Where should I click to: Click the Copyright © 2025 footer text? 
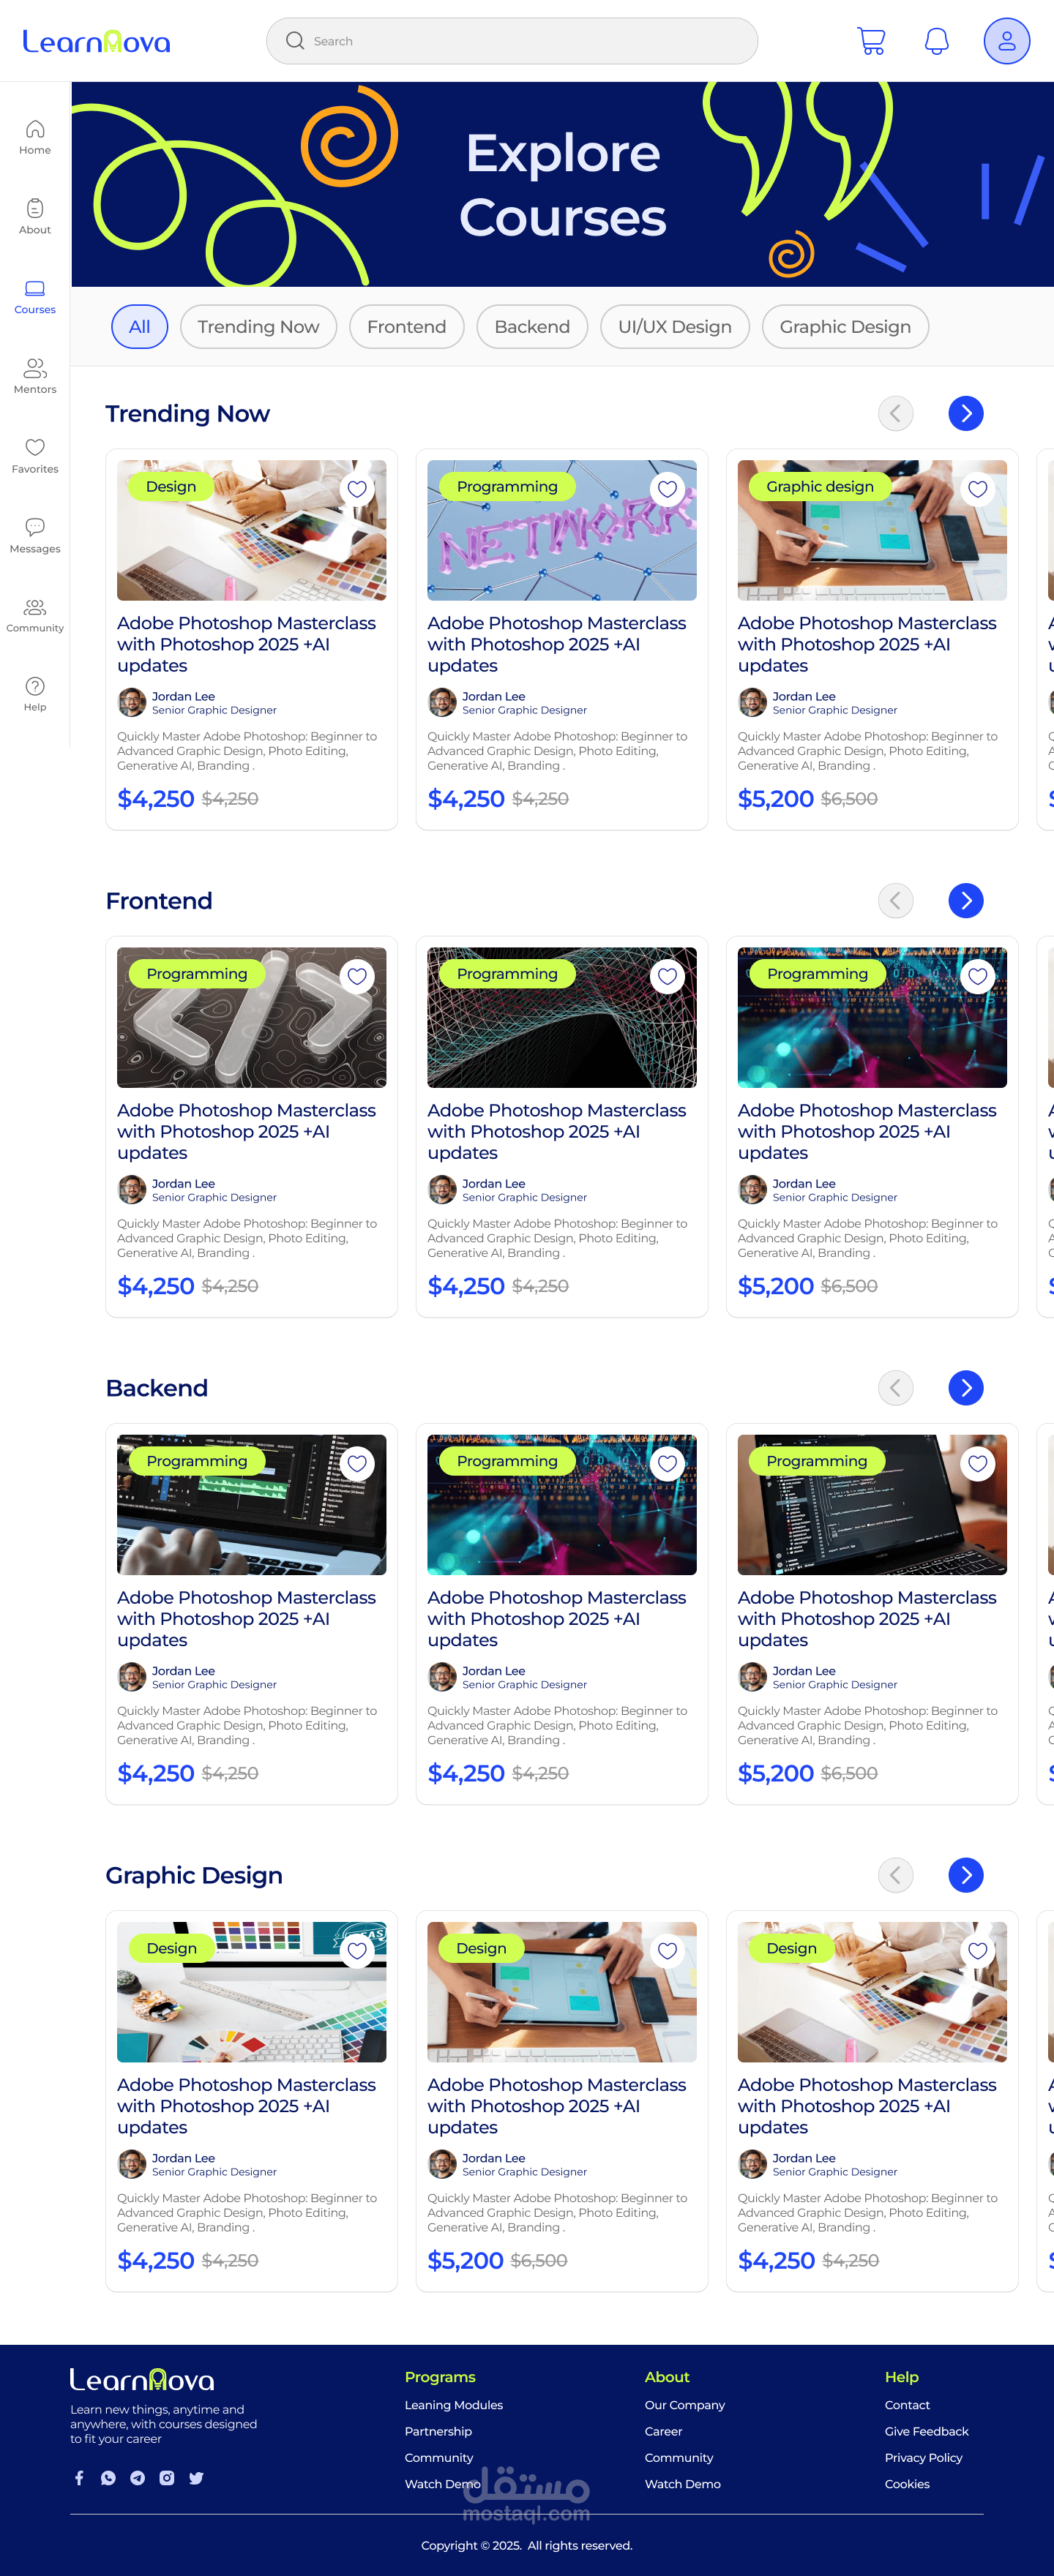point(527,2545)
